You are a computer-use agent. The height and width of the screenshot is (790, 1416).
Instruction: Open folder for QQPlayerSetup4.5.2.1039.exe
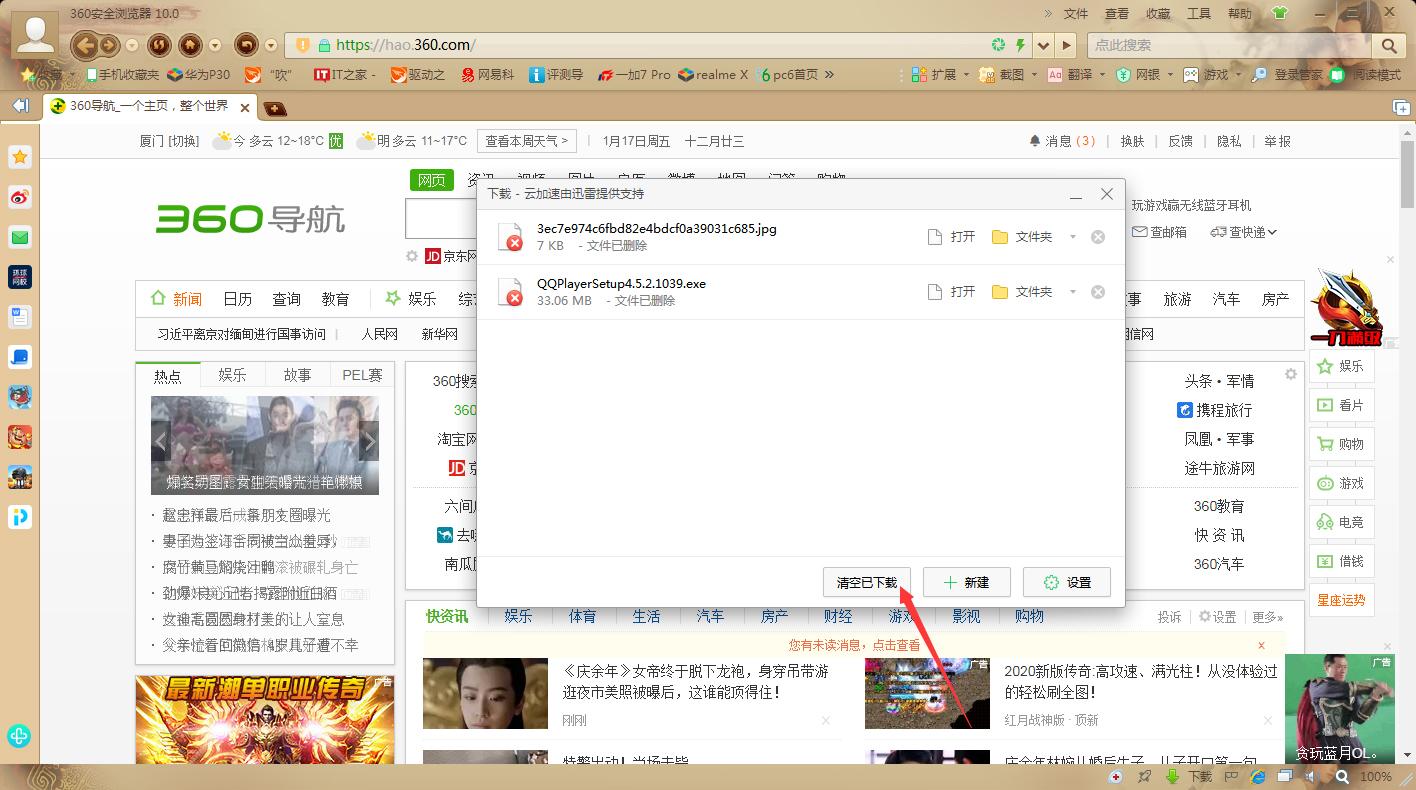pyautogui.click(x=1022, y=291)
